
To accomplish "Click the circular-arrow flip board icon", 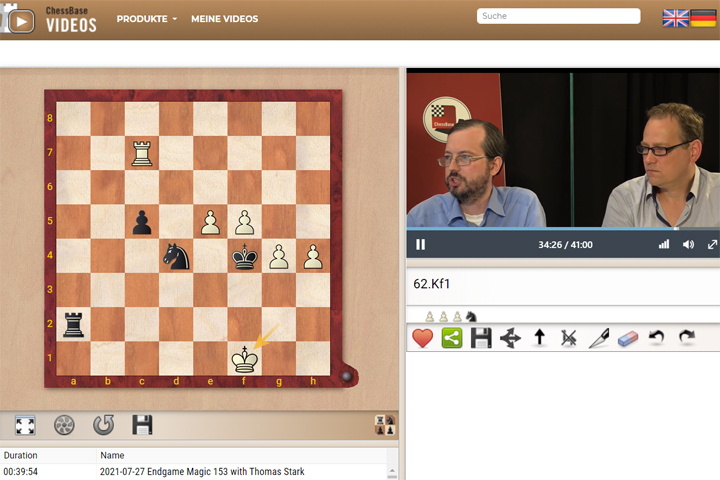I will pyautogui.click(x=103, y=425).
